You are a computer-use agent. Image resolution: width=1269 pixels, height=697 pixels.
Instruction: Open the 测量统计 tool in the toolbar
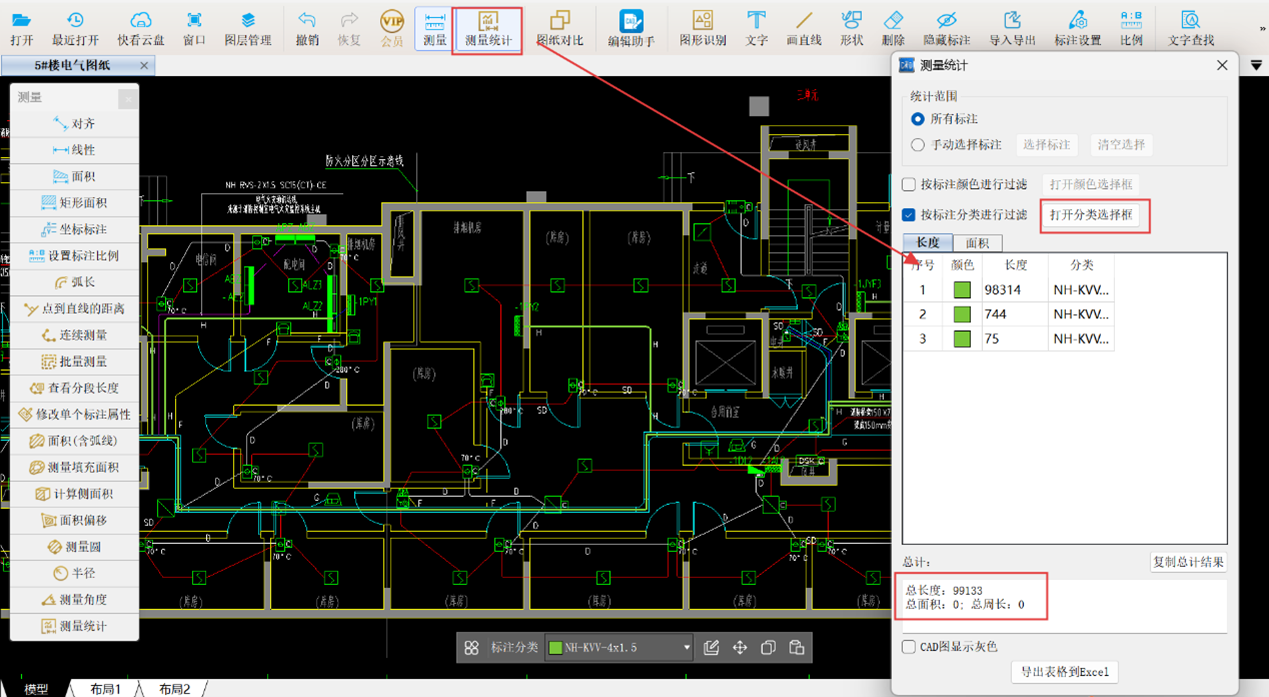pos(487,27)
